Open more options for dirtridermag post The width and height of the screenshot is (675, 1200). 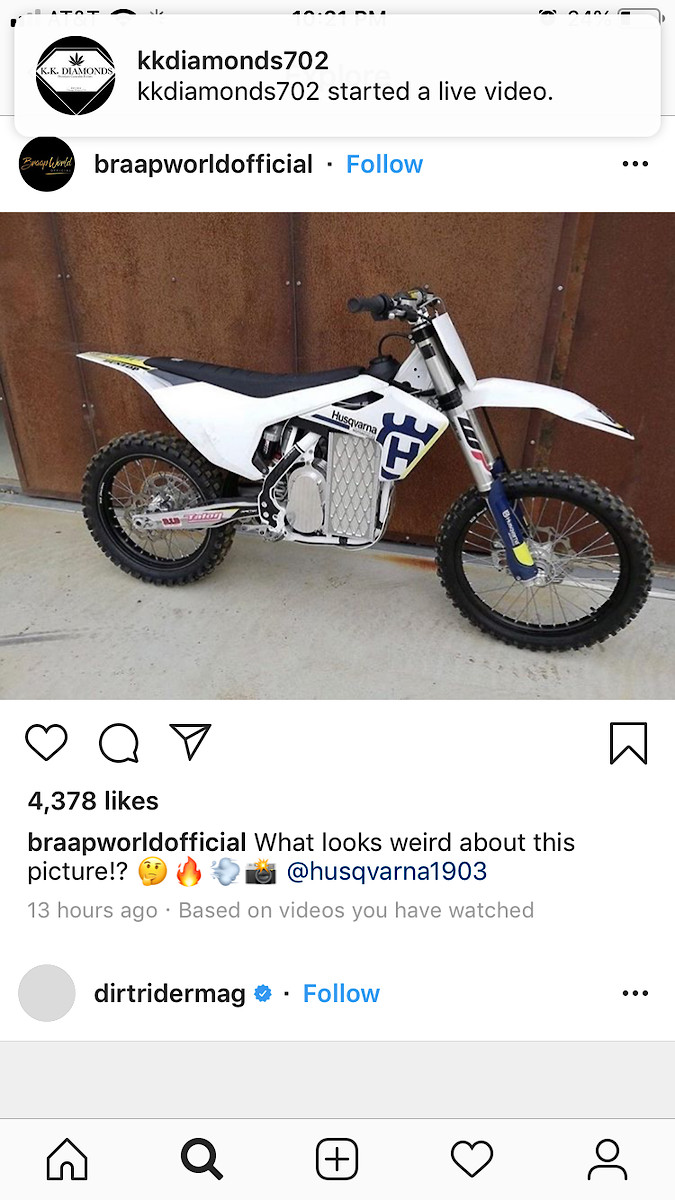635,993
